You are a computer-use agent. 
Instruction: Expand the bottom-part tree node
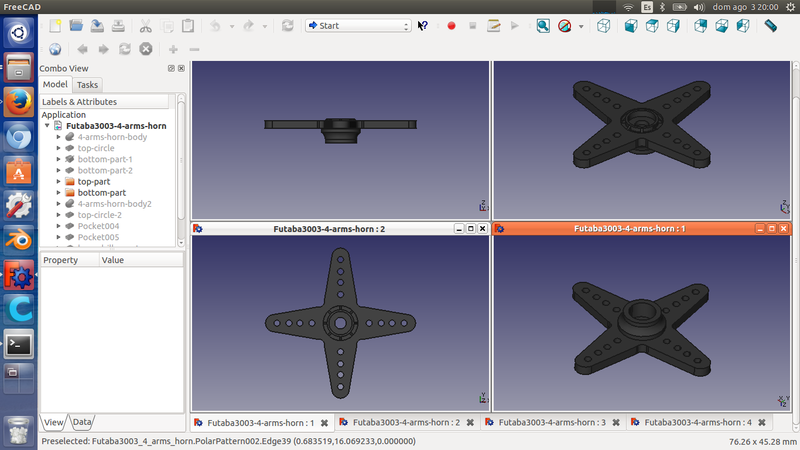(x=59, y=193)
